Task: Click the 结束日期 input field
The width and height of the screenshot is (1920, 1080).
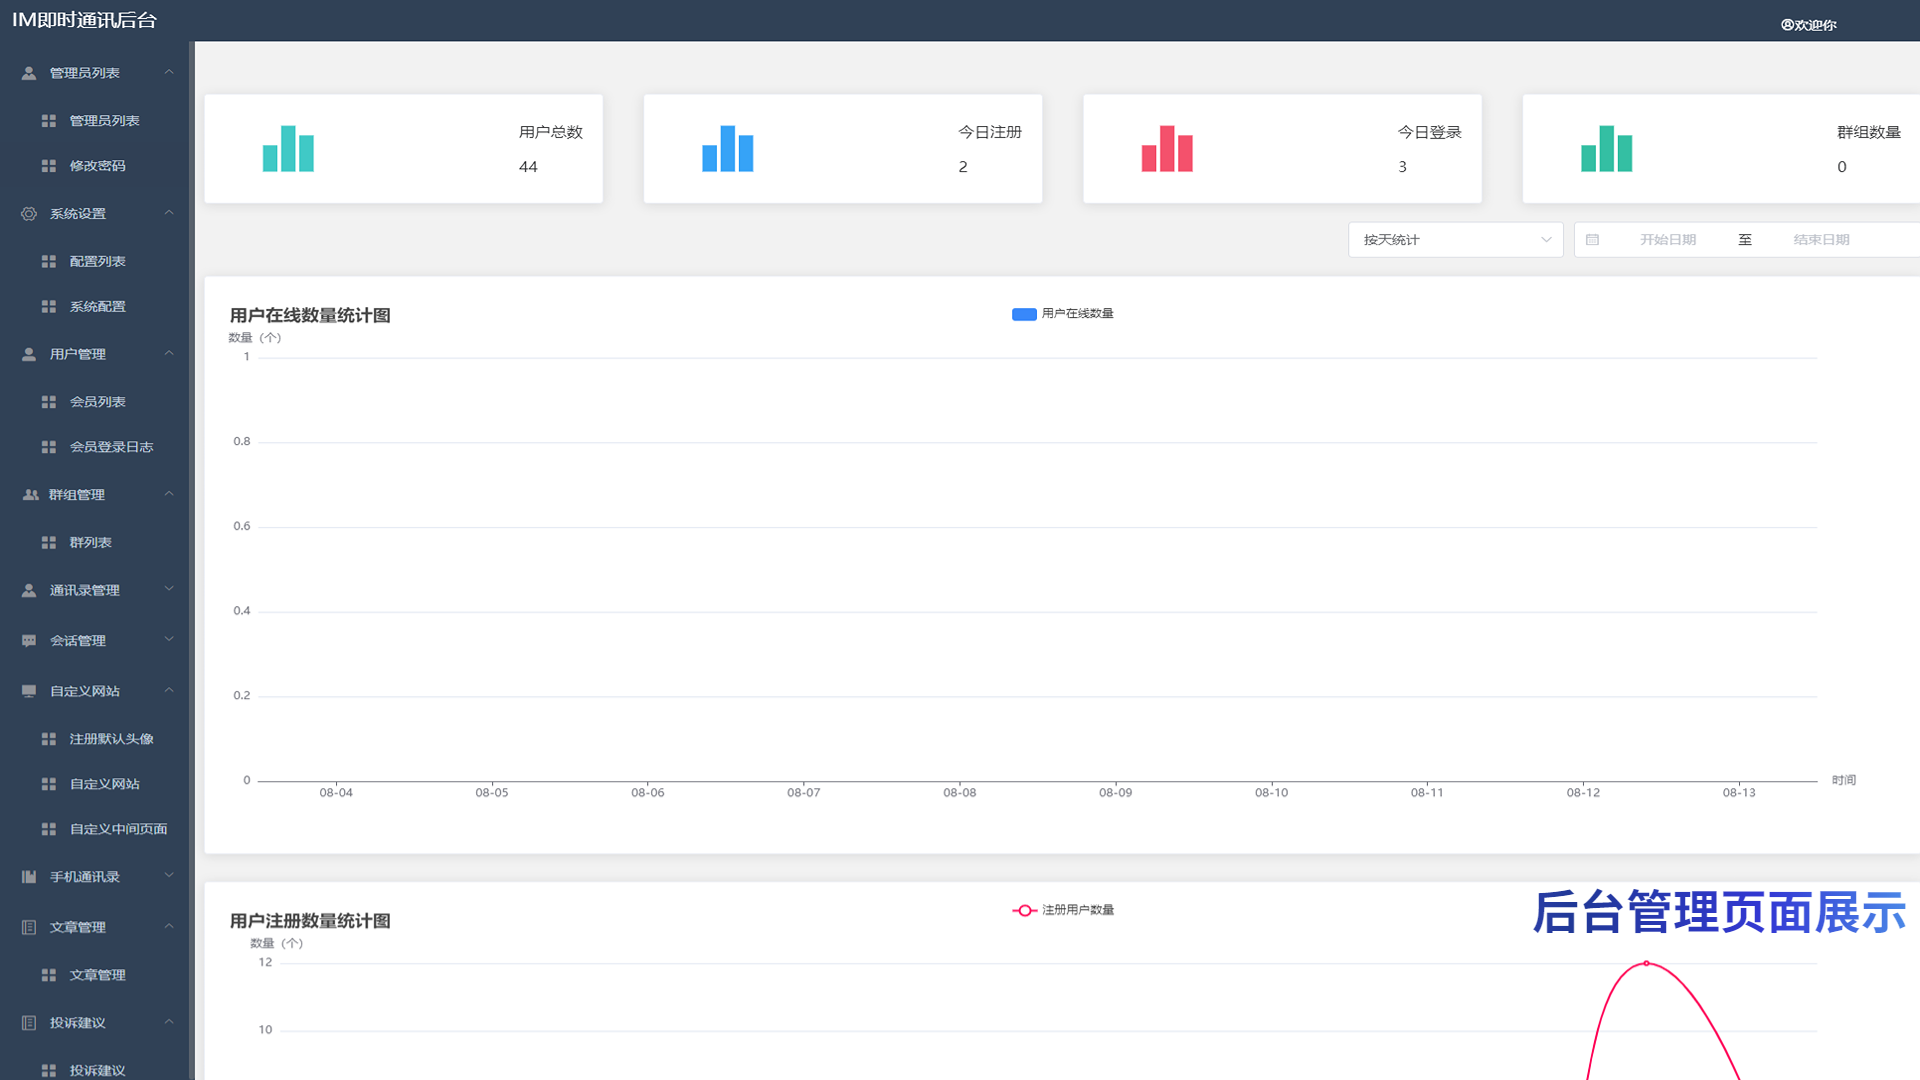Action: tap(1820, 240)
